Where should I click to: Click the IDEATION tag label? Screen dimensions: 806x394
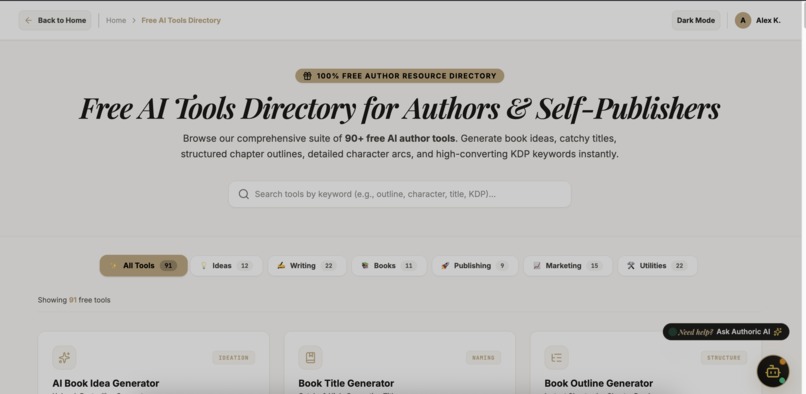point(233,357)
